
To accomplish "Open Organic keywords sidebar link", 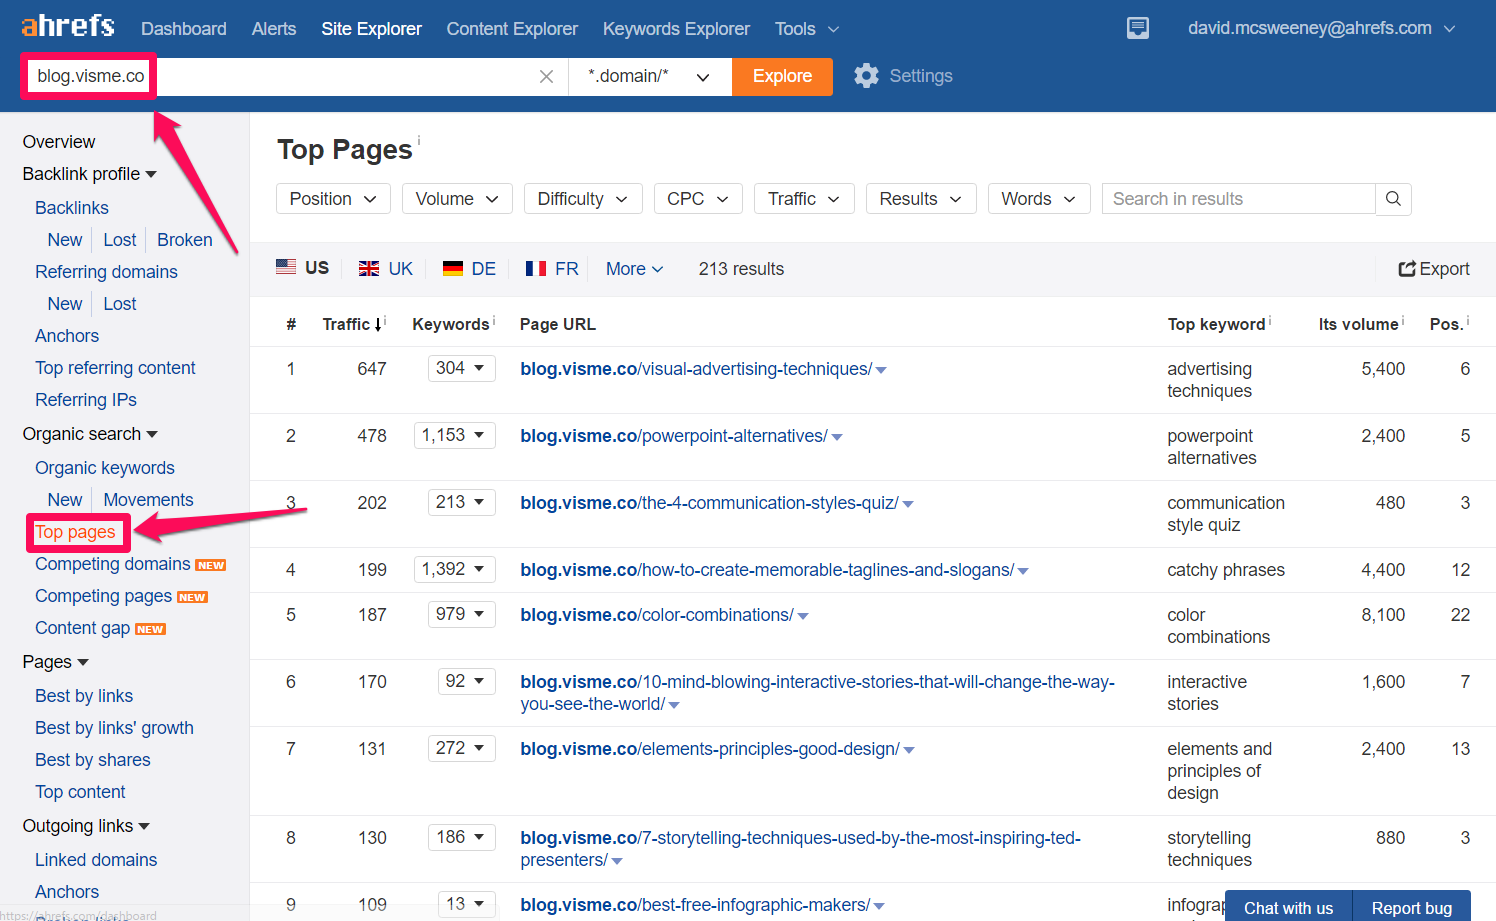I will point(105,468).
